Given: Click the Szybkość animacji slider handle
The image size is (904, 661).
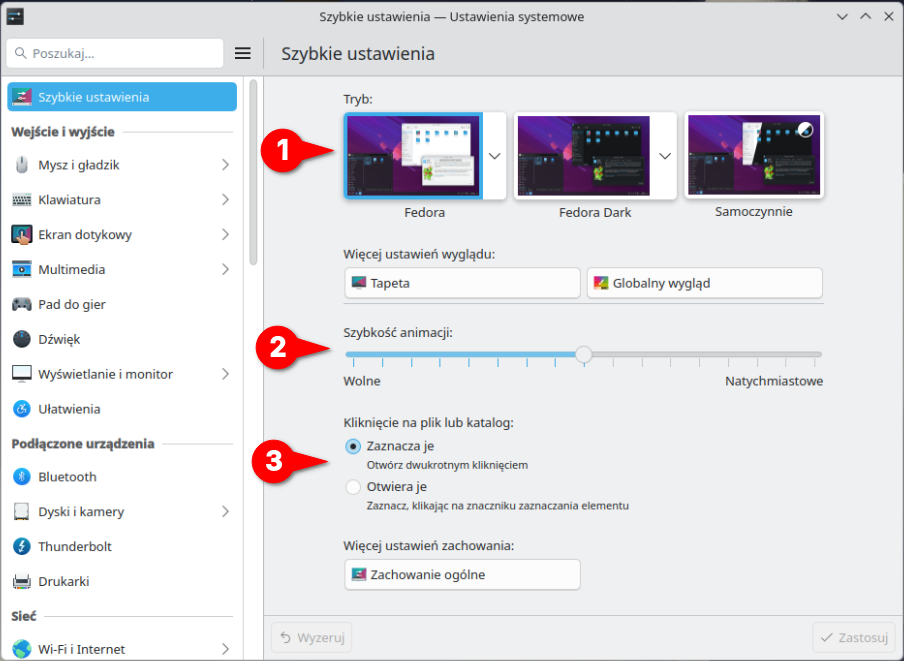Looking at the screenshot, I should 584,354.
